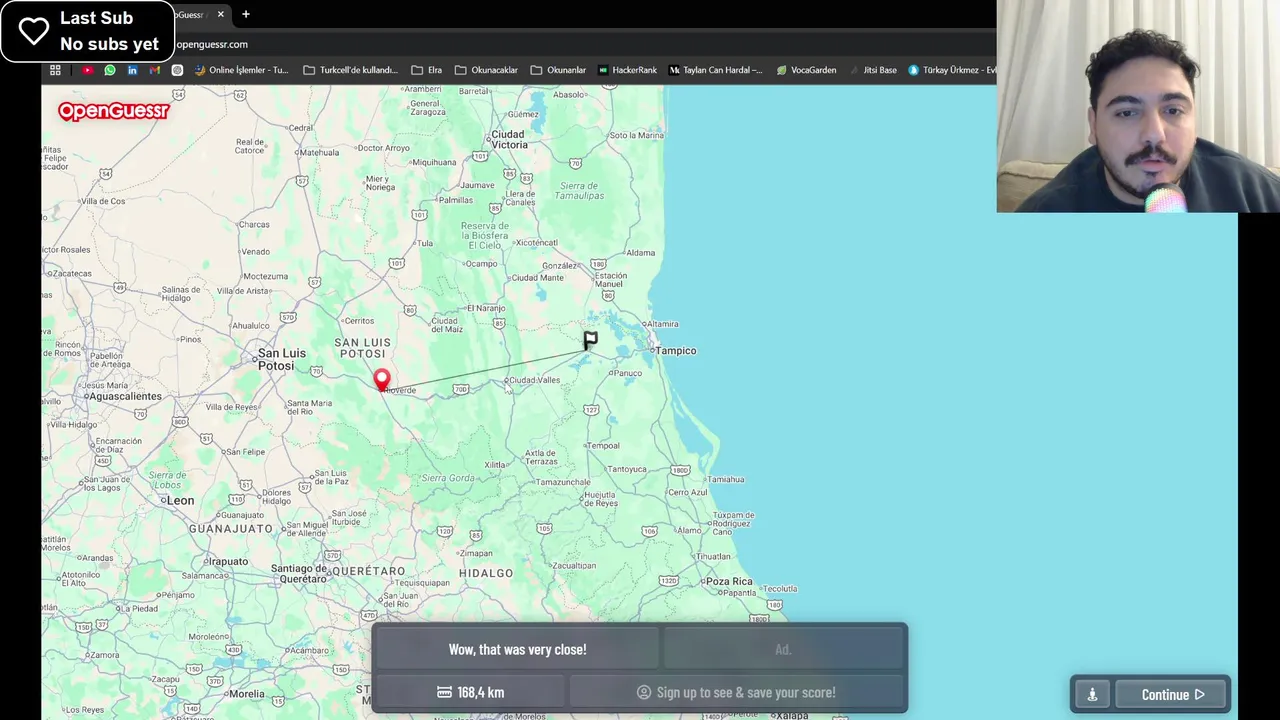Click the Ciudad Victoria label on map
This screenshot has height=720, width=1280.
click(508, 139)
